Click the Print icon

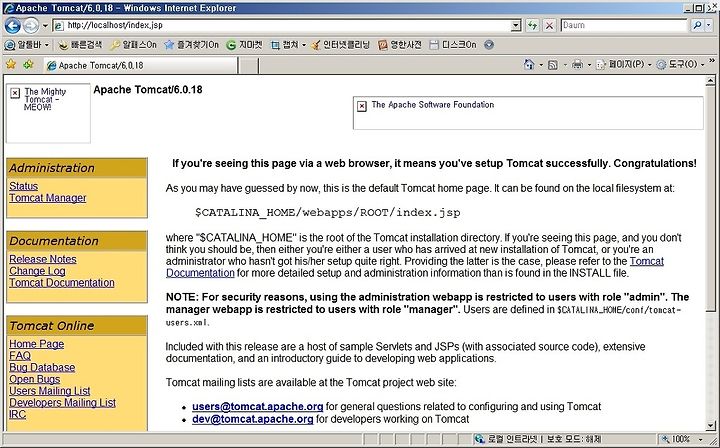click(x=578, y=65)
